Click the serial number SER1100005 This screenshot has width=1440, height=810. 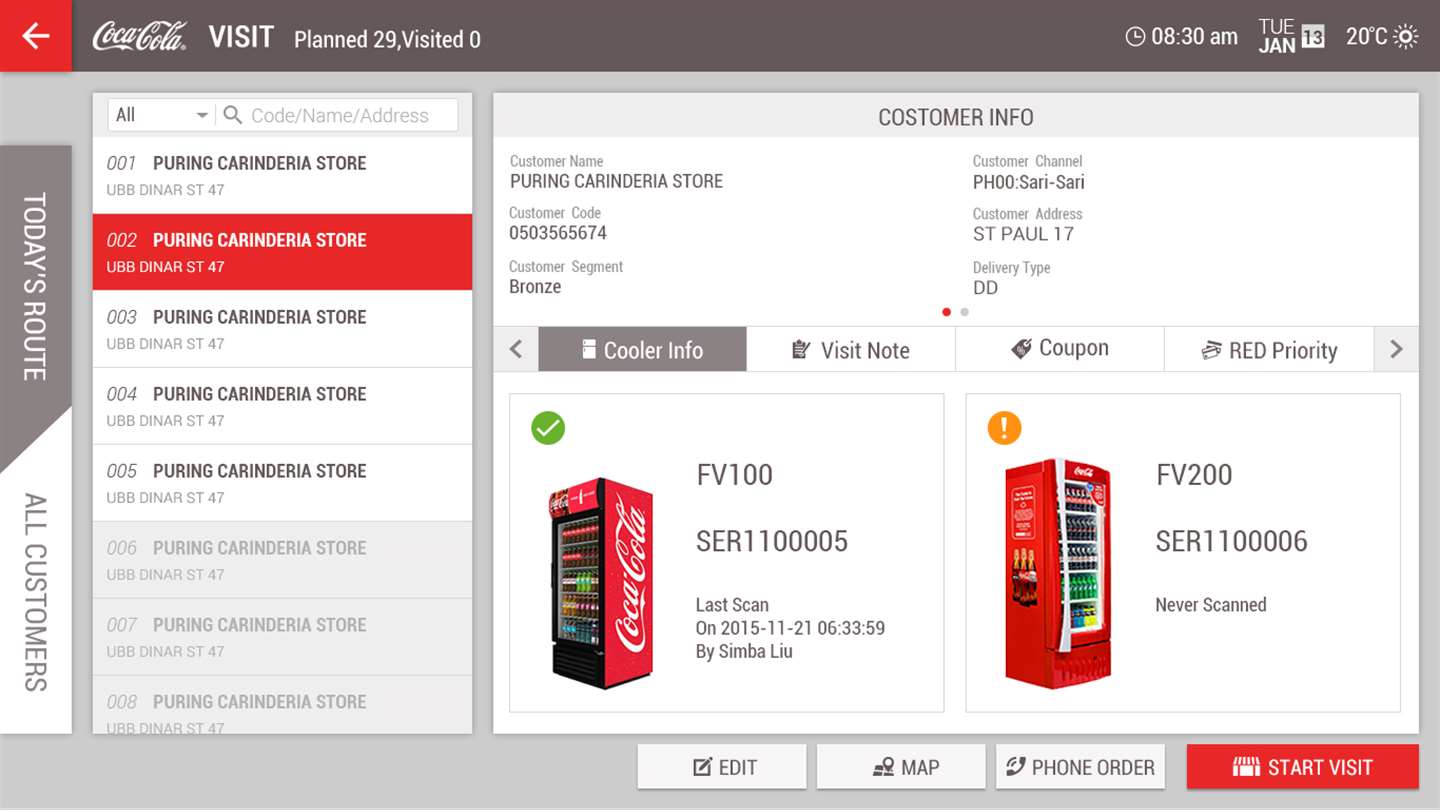pyautogui.click(x=772, y=541)
